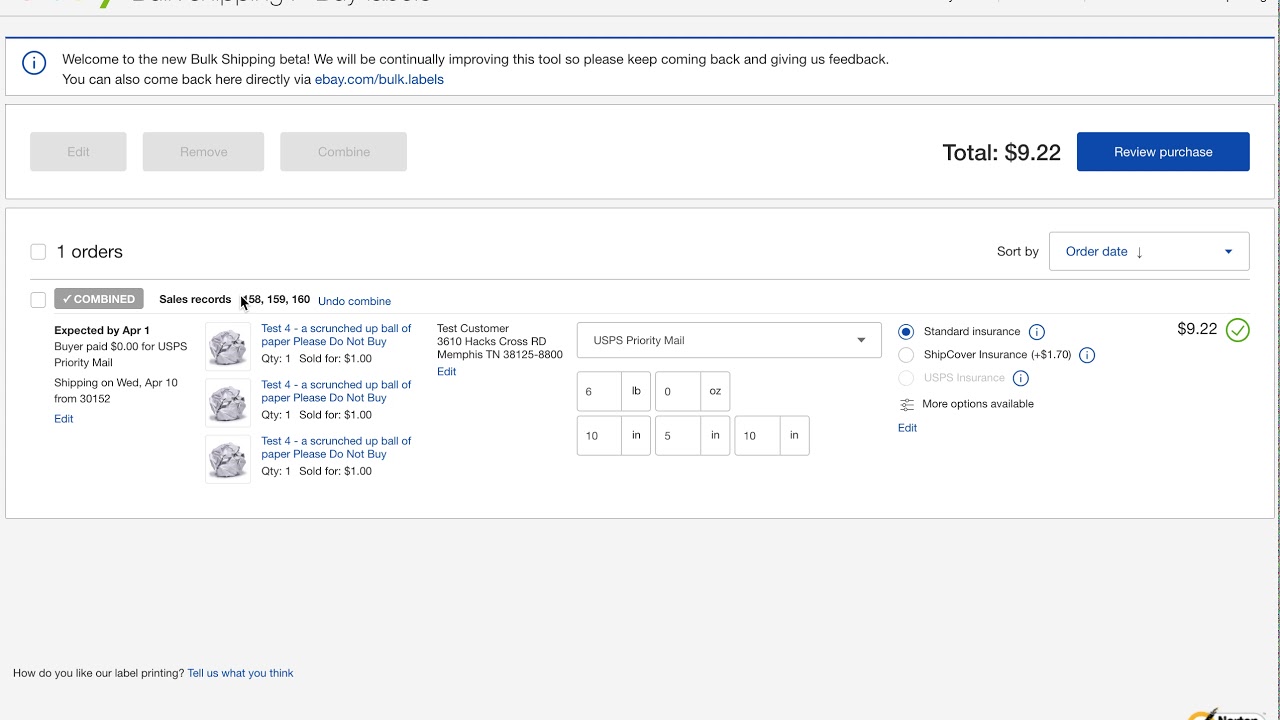
Task: Open the USPS Priority Mail service dropdown
Action: [729, 341]
